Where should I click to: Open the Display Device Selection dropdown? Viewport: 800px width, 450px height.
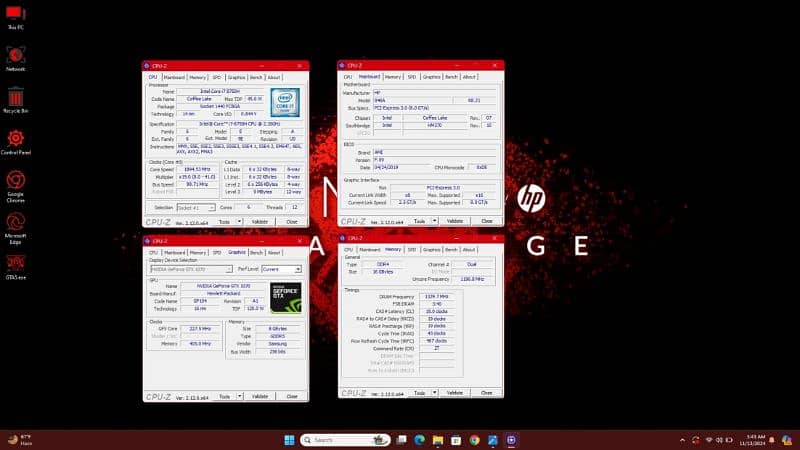point(189,269)
